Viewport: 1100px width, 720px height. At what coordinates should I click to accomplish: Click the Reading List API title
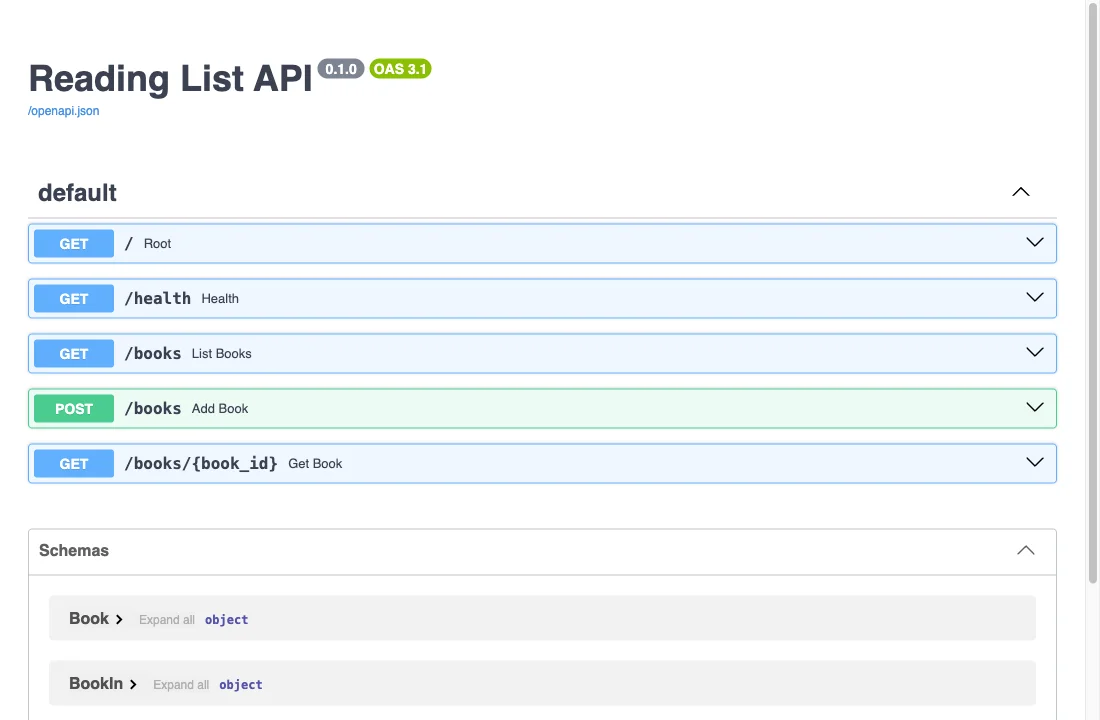(170, 78)
